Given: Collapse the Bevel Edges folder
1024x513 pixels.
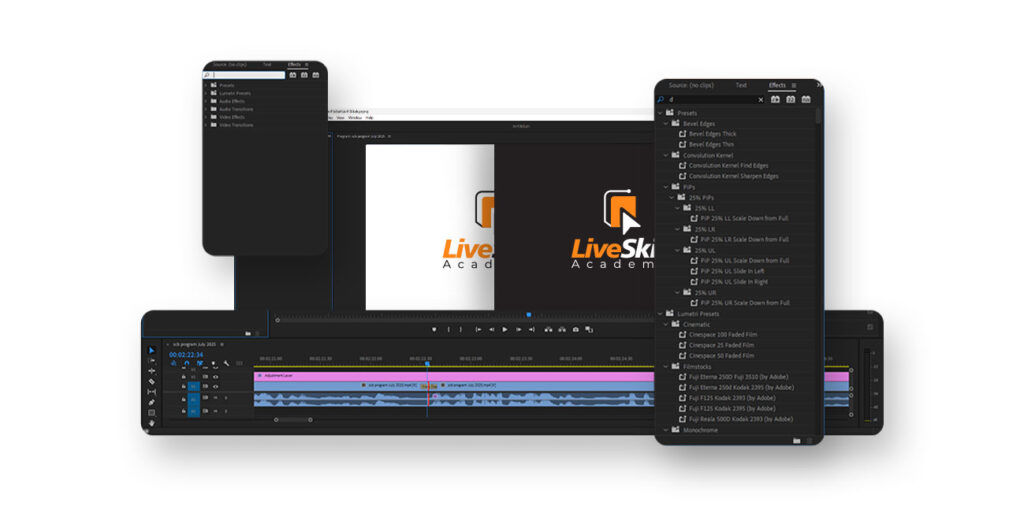Looking at the screenshot, I should [x=665, y=123].
